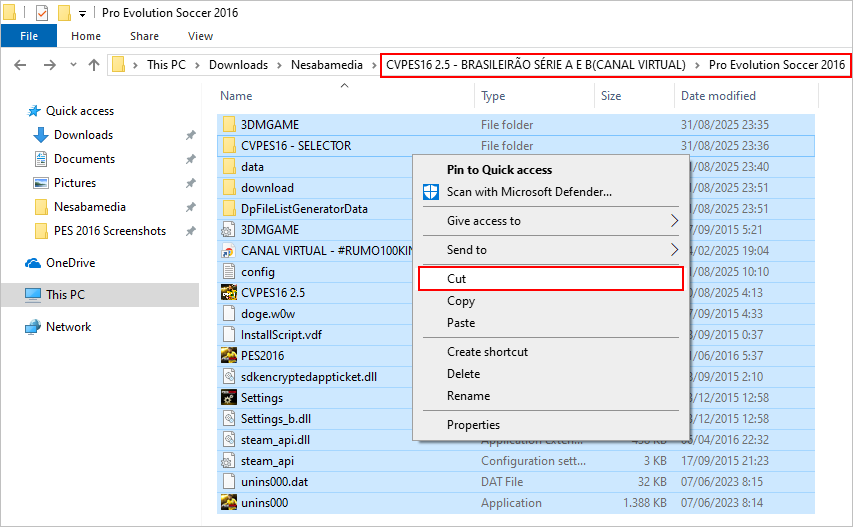Click the steam_api configuration file icon

(228, 461)
